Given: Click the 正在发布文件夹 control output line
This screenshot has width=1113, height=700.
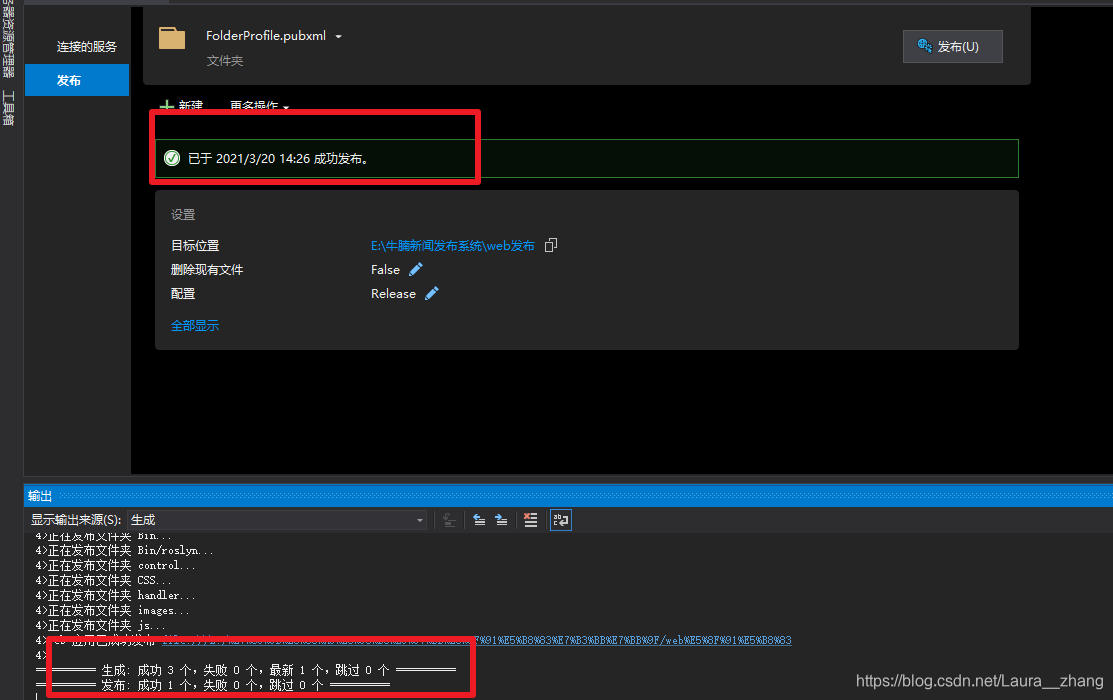Looking at the screenshot, I should click(x=115, y=565).
